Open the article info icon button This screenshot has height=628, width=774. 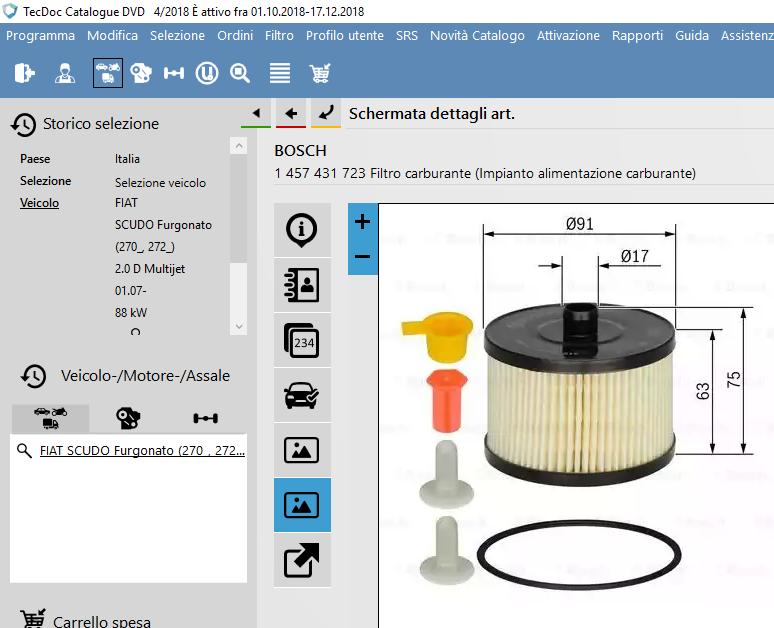click(x=302, y=230)
